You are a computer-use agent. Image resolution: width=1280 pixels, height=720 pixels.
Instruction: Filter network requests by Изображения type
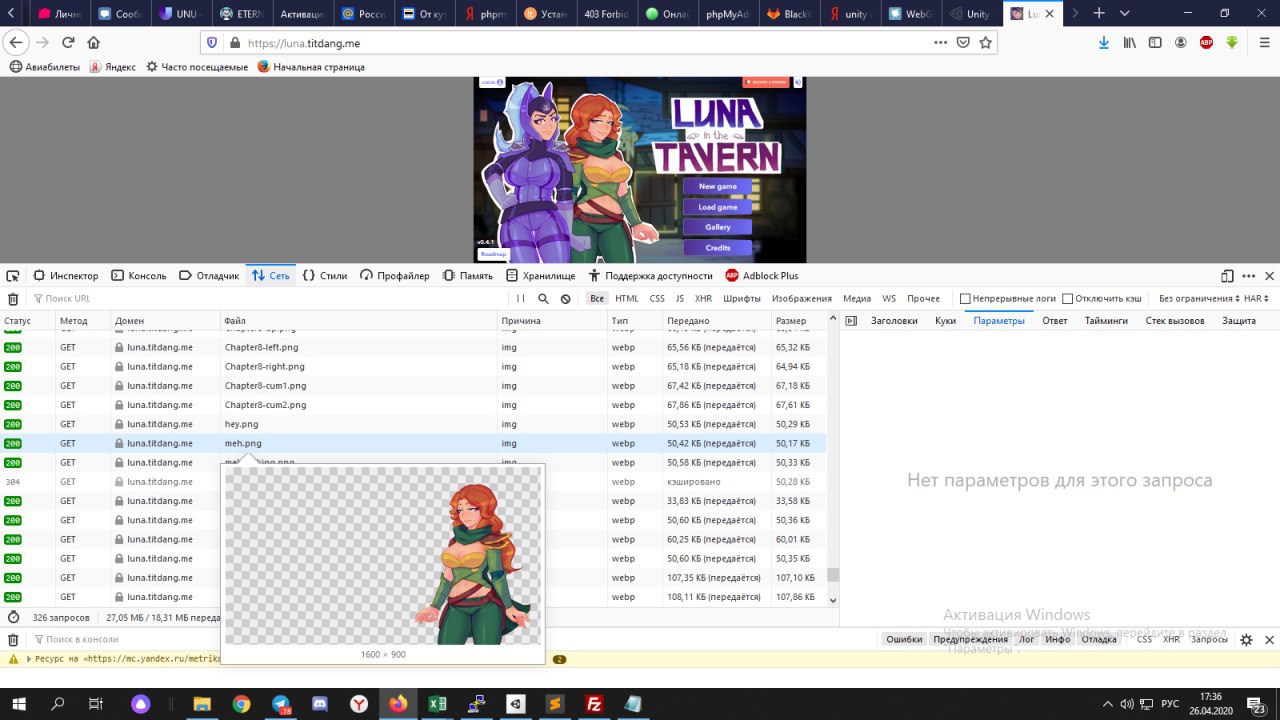pos(801,299)
